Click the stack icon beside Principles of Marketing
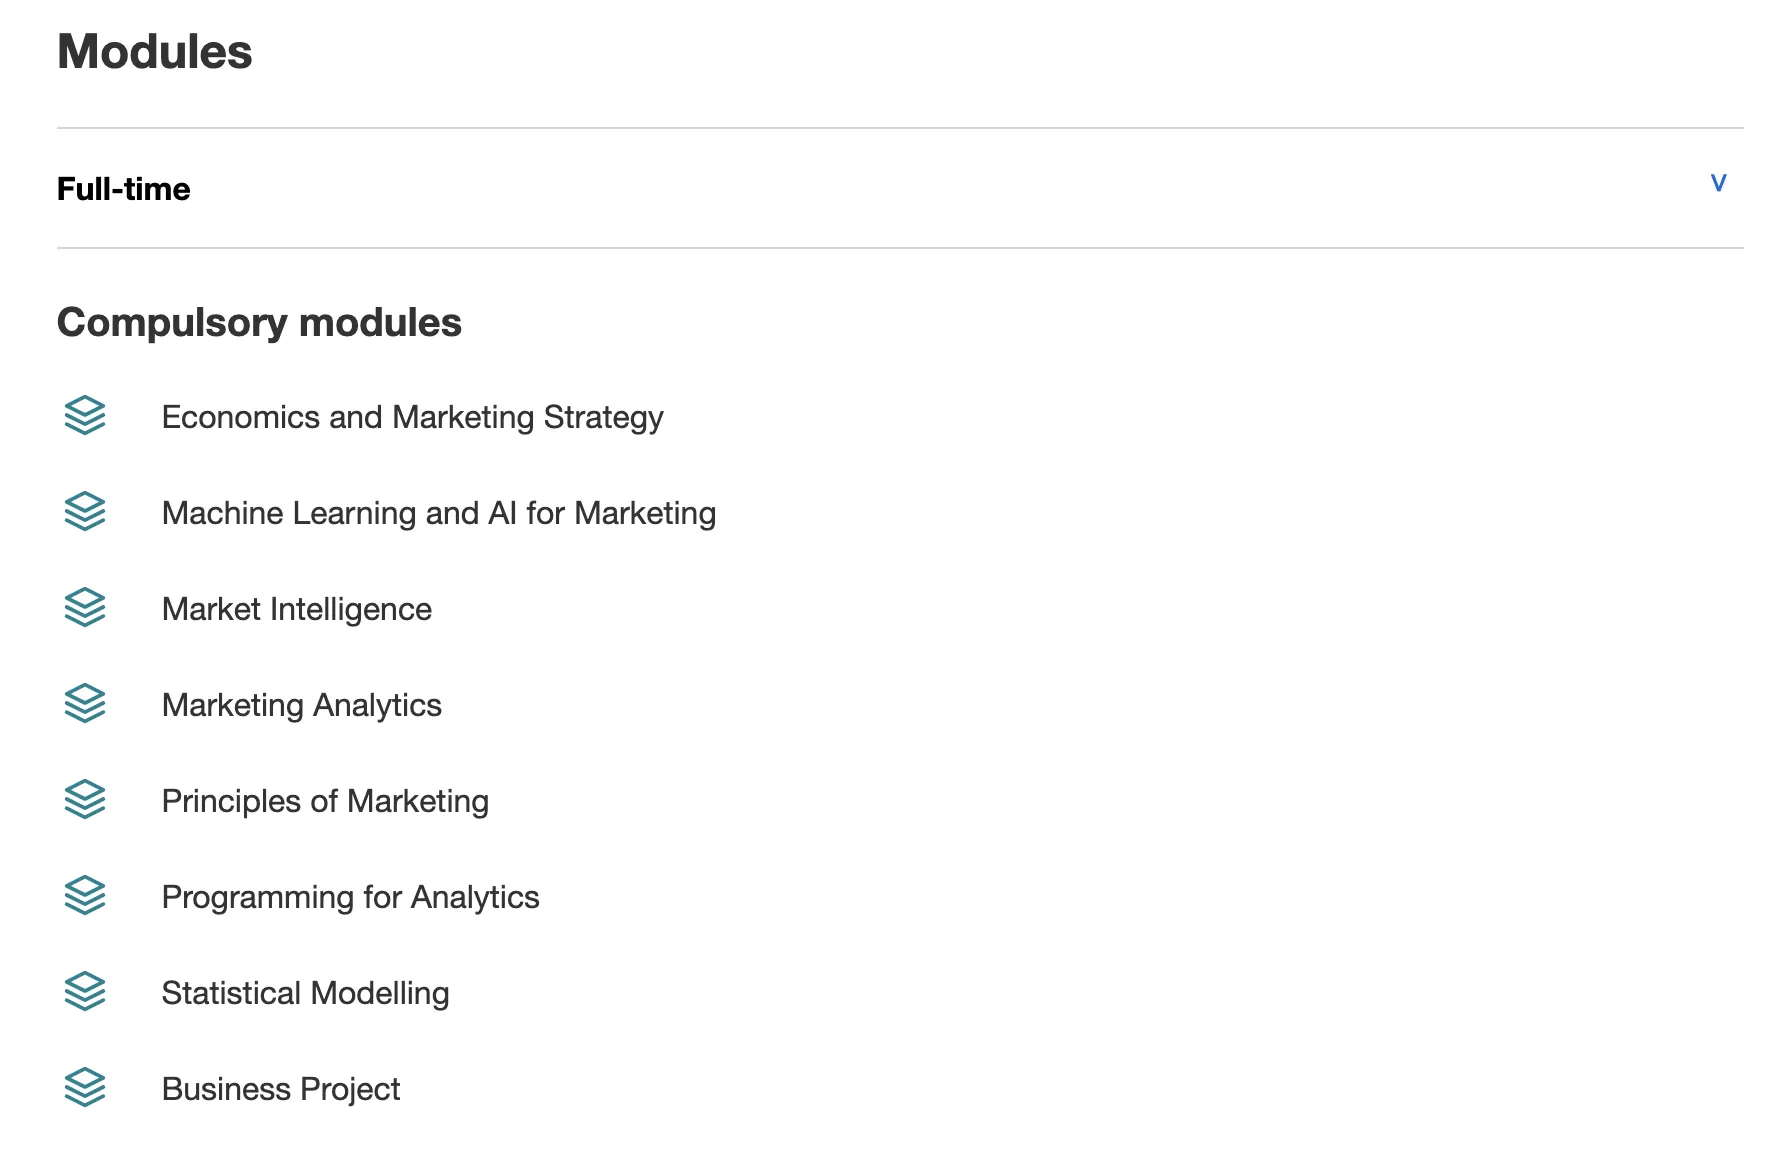 click(85, 799)
